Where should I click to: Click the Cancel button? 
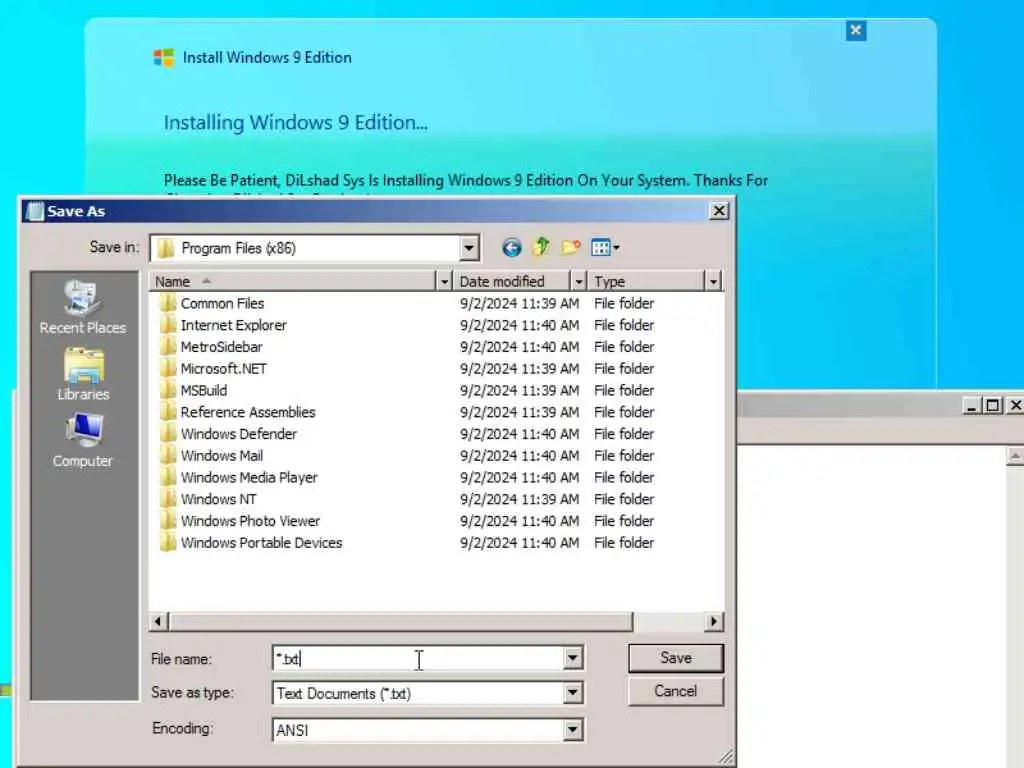tap(676, 691)
